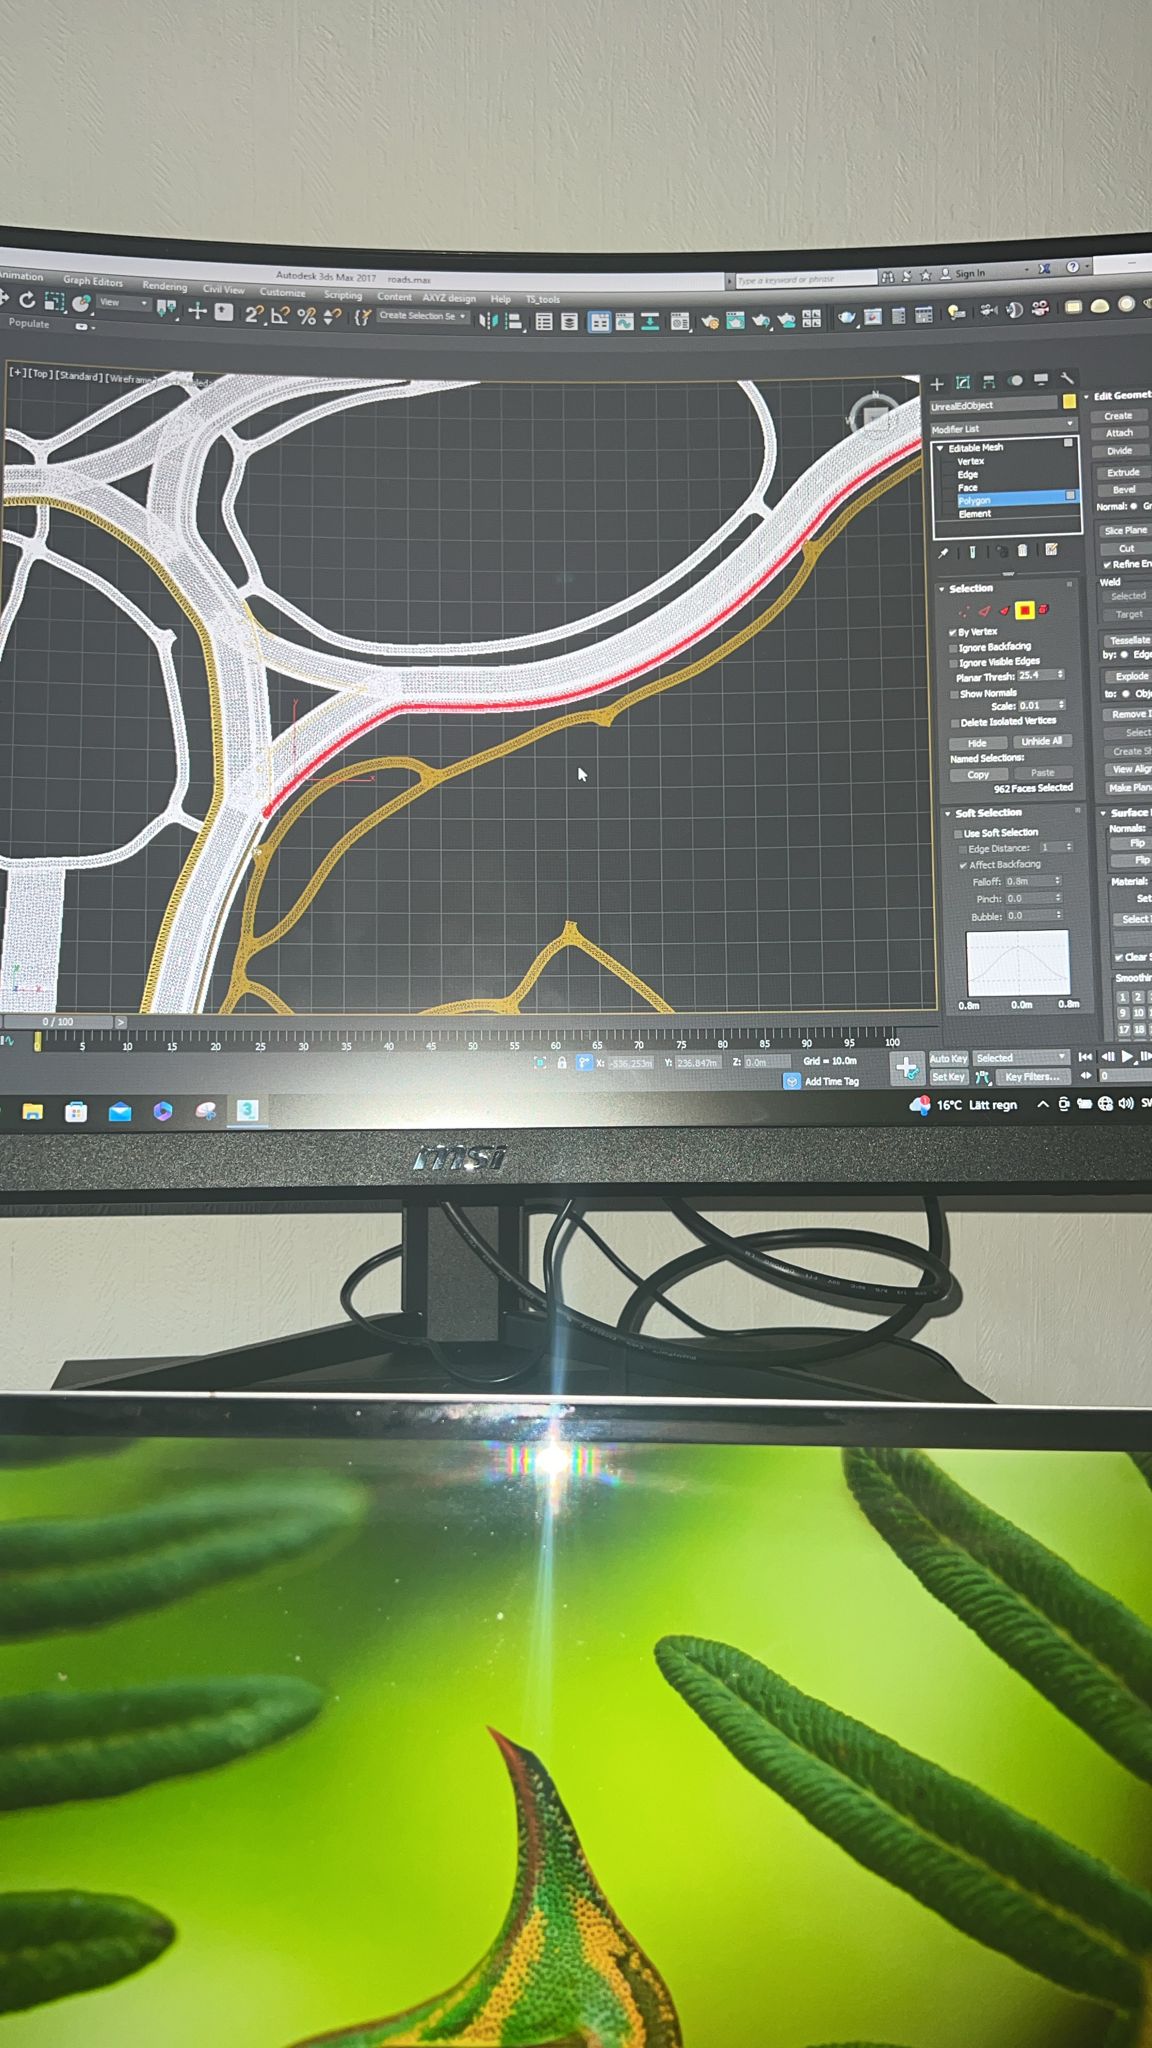
Task: Toggle the Selection Lock padlock icon
Action: pos(562,1063)
